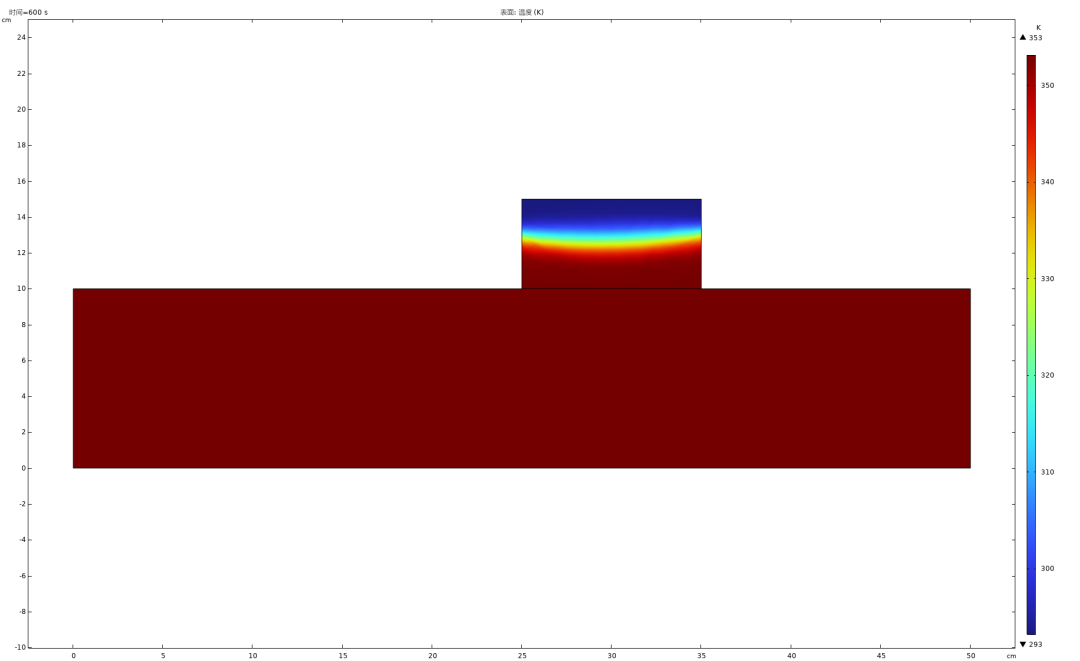
Task: Click the y-axis tick label 6
Action: click(23, 360)
